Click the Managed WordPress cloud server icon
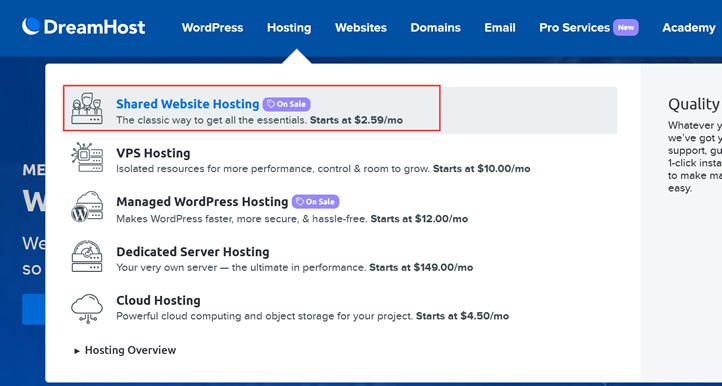The height and width of the screenshot is (386, 722). tap(87, 207)
